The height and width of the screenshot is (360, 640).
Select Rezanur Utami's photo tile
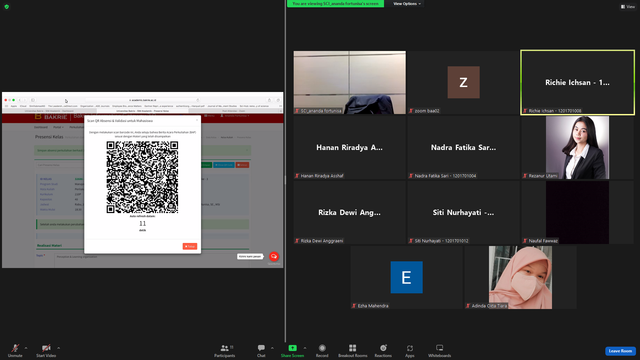[578, 147]
